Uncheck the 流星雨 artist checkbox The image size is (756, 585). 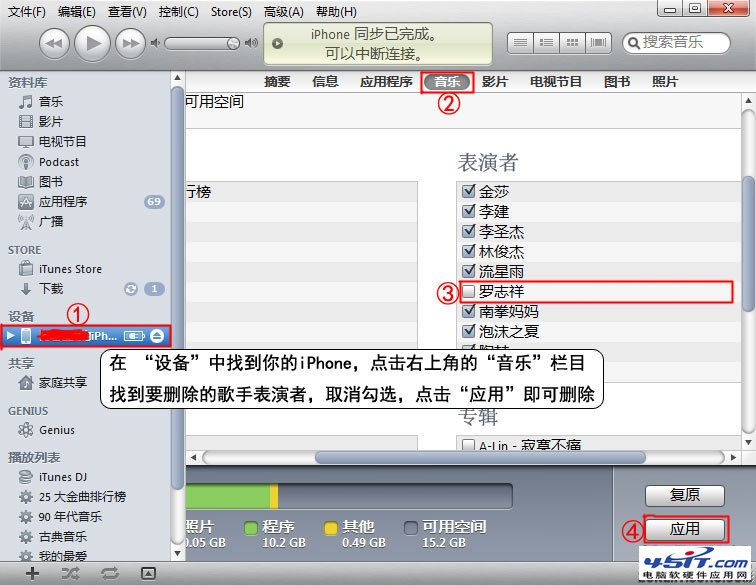click(x=469, y=271)
